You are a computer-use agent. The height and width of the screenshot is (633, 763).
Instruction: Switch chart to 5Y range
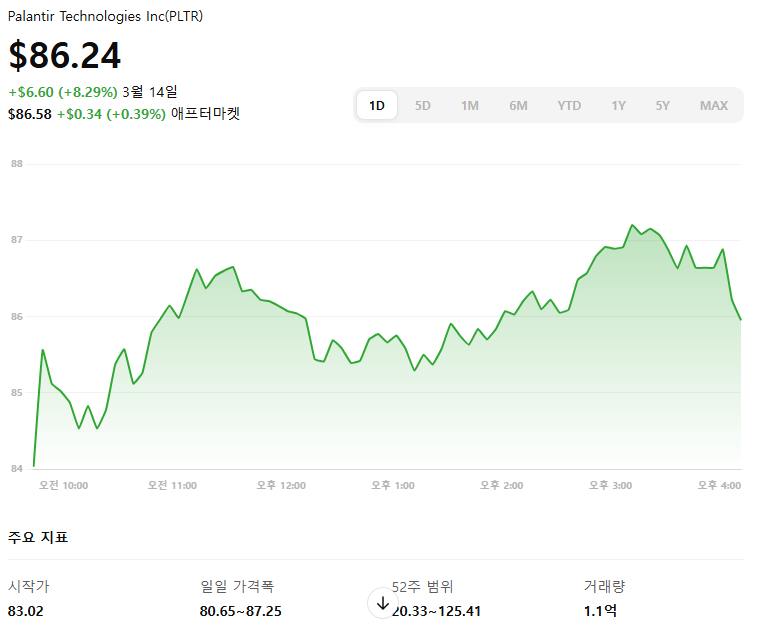click(662, 106)
